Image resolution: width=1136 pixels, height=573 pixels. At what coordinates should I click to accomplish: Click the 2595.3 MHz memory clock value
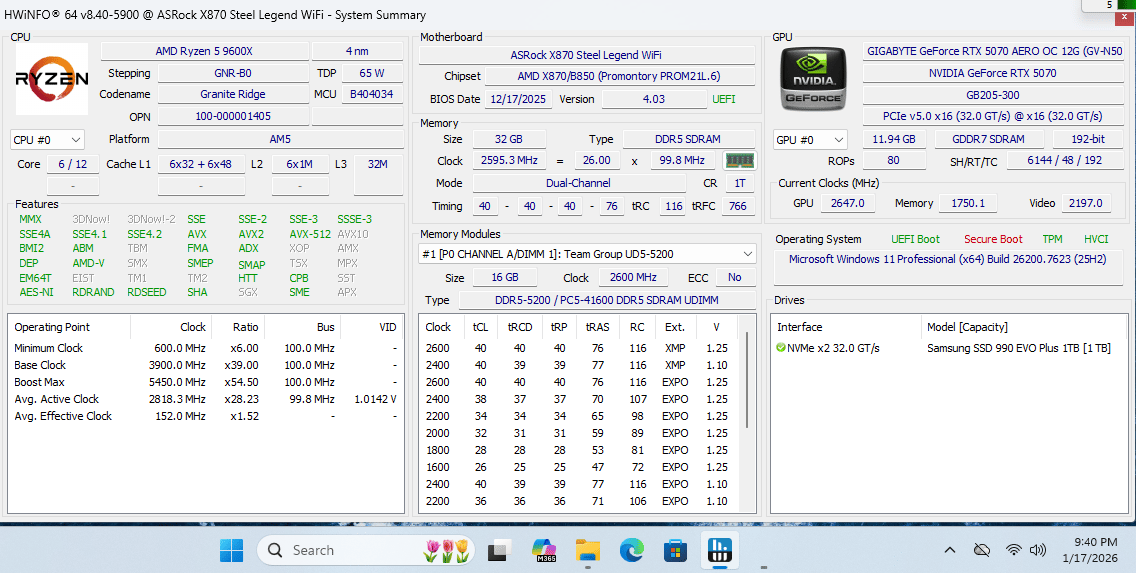click(x=510, y=161)
